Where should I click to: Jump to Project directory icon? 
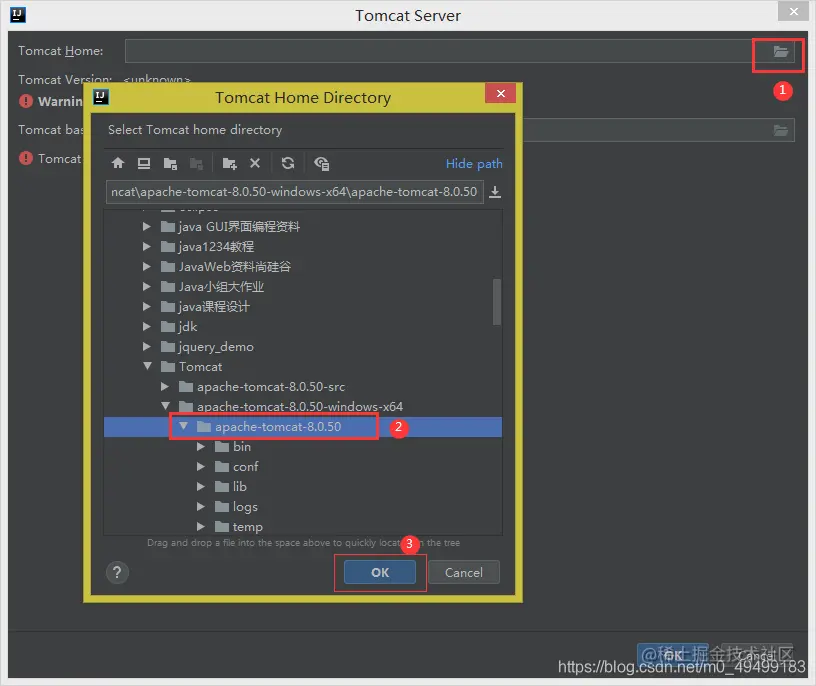click(x=170, y=163)
